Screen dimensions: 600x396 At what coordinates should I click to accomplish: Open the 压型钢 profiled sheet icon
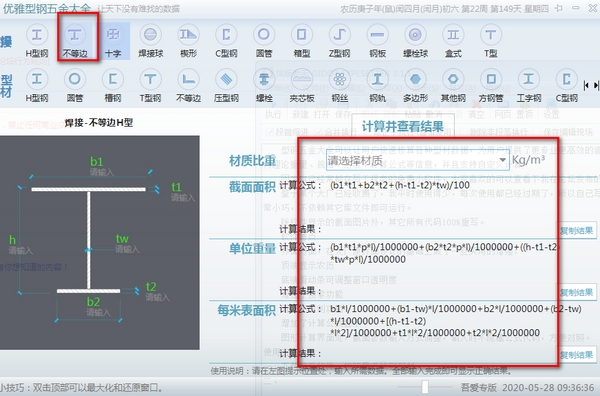pyautogui.click(x=226, y=86)
